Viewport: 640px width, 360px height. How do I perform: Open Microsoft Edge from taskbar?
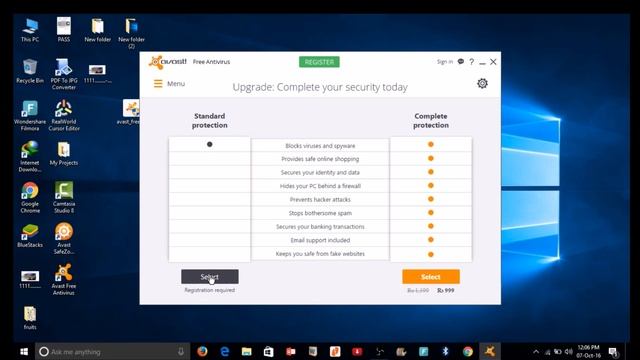224,351
